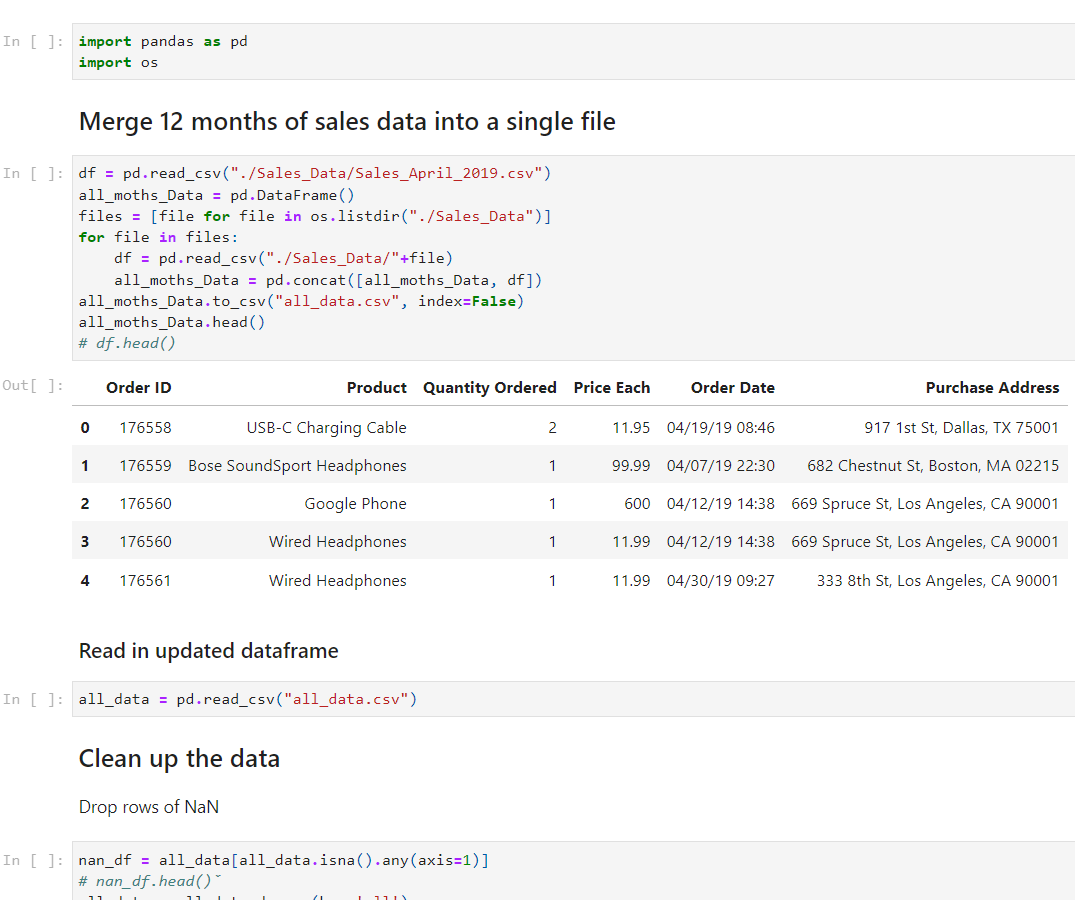Click the Purchase Address column header
1075x900 pixels.
991,388
